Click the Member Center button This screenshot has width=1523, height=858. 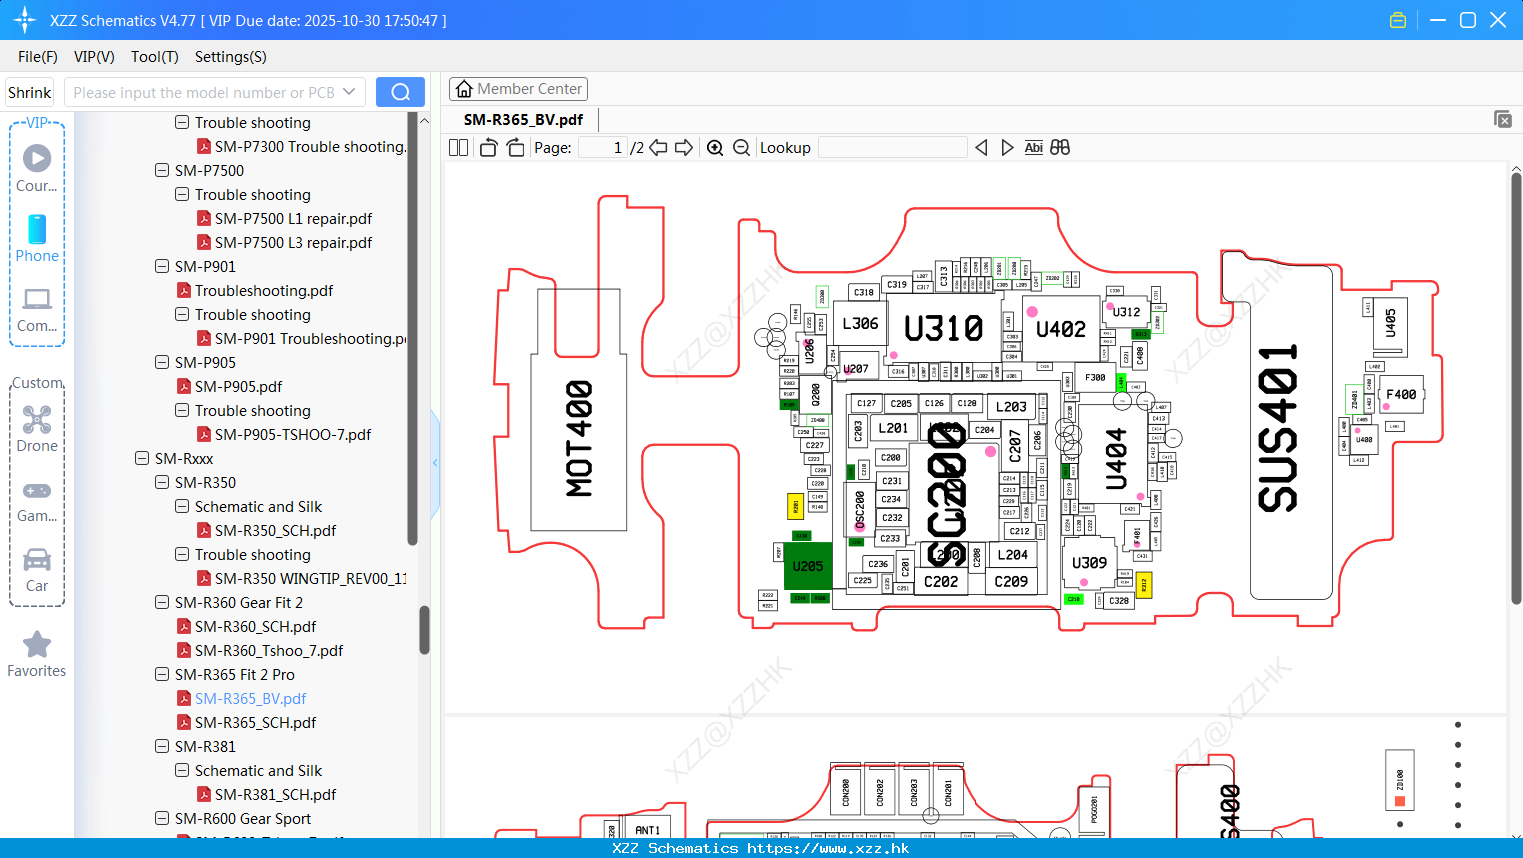pos(518,89)
